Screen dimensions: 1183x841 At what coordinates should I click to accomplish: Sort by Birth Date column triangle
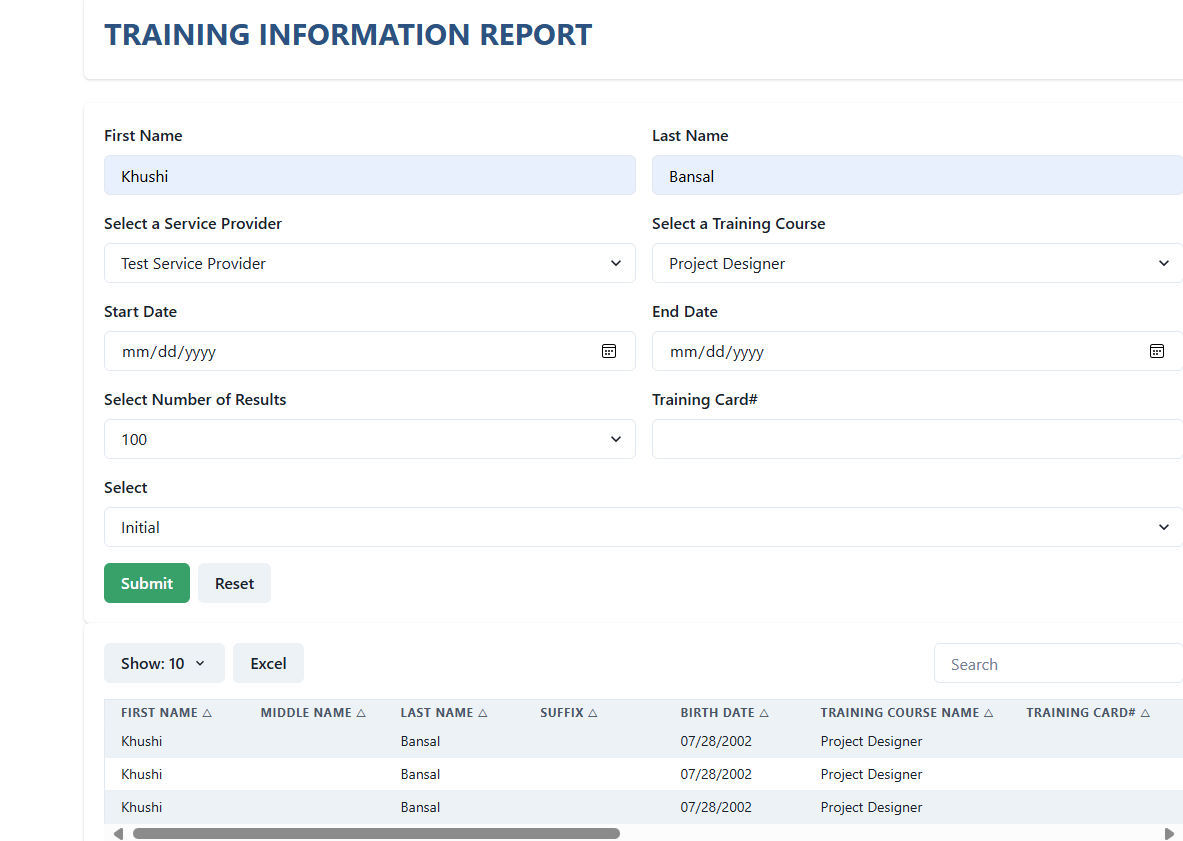pyautogui.click(x=764, y=713)
